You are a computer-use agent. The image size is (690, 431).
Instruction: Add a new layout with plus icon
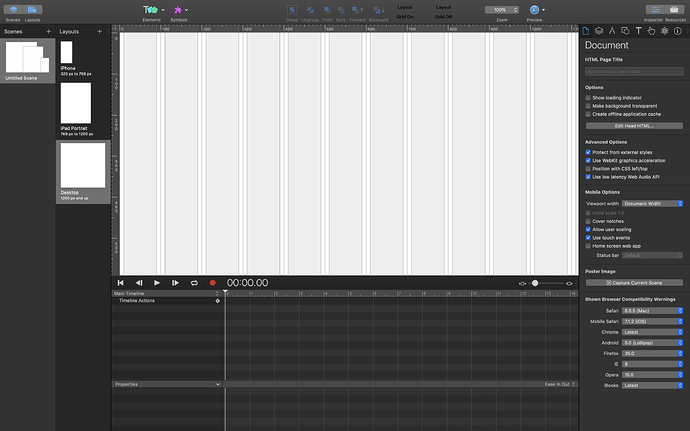(x=99, y=31)
